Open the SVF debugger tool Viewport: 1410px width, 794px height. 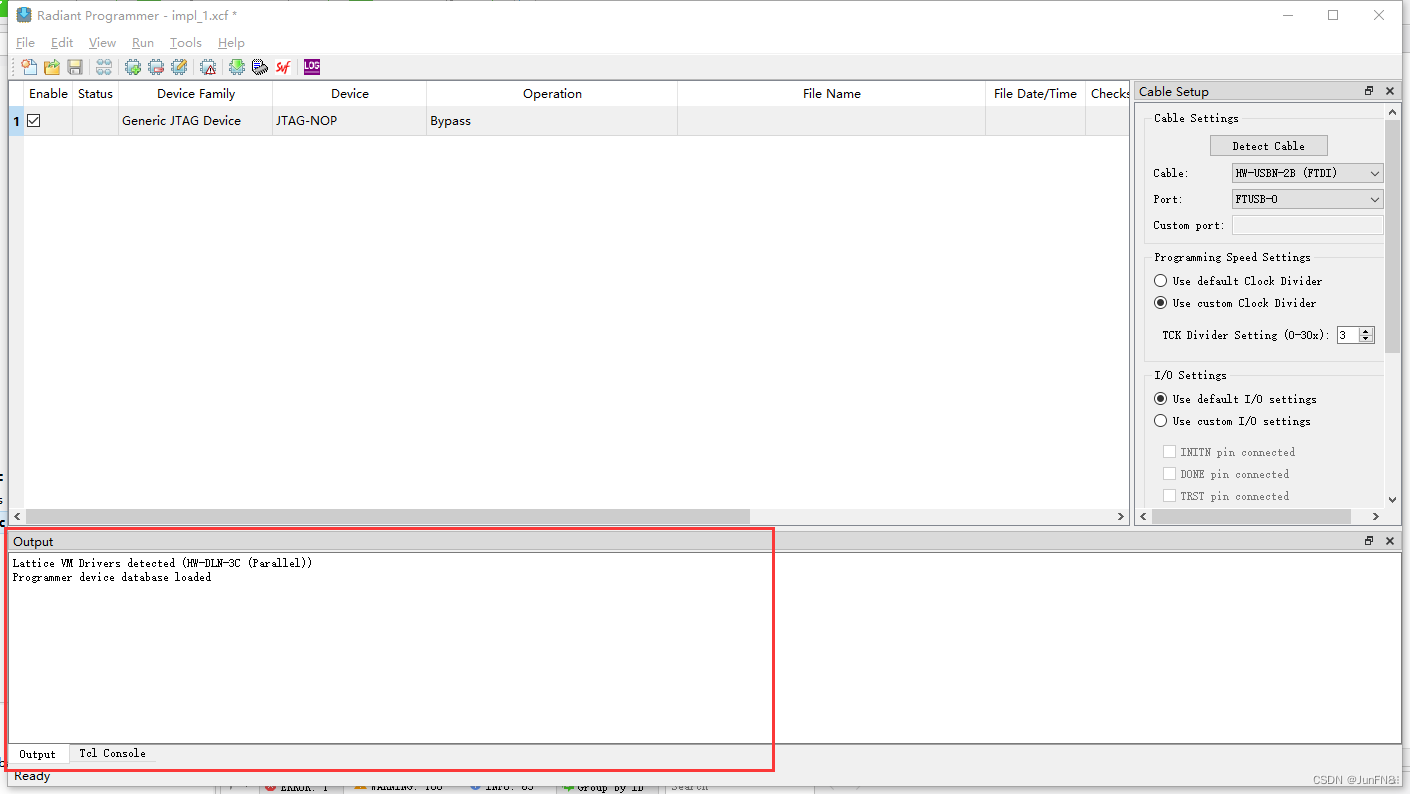[283, 67]
